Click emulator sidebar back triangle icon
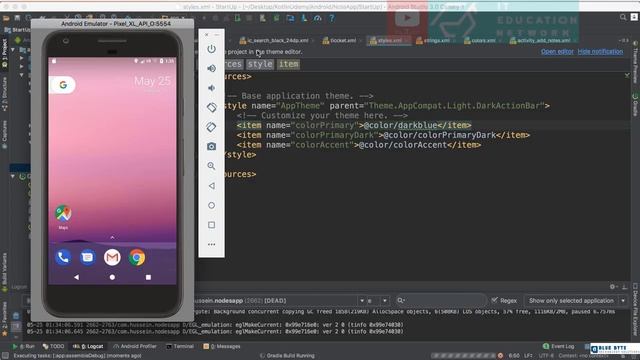This screenshot has width=640, height=360. [211, 186]
